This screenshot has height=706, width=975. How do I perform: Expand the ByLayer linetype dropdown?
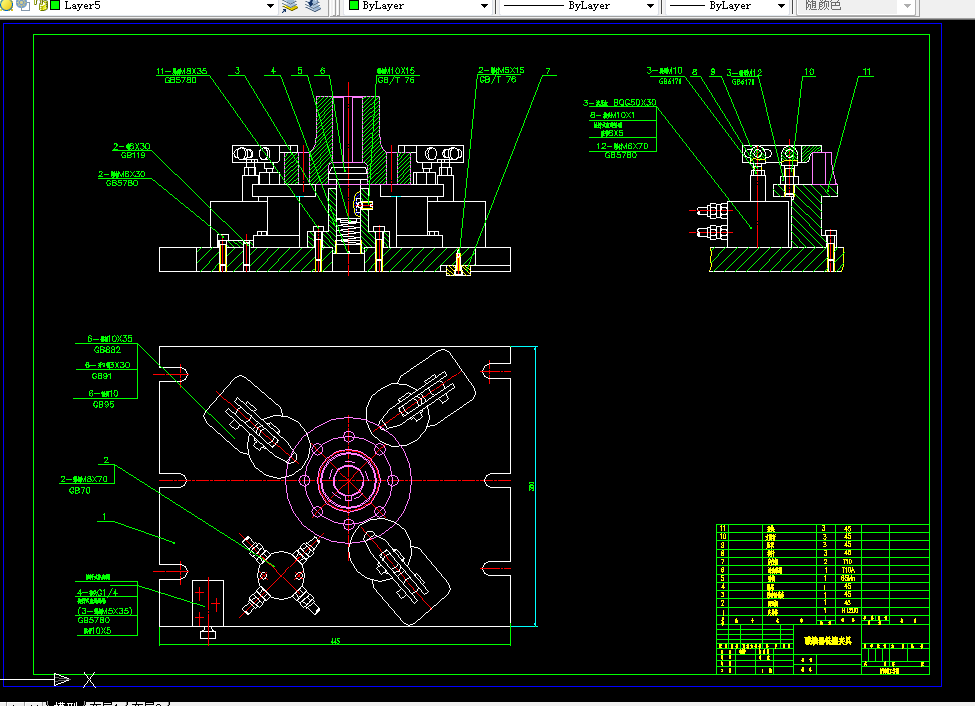[649, 6]
